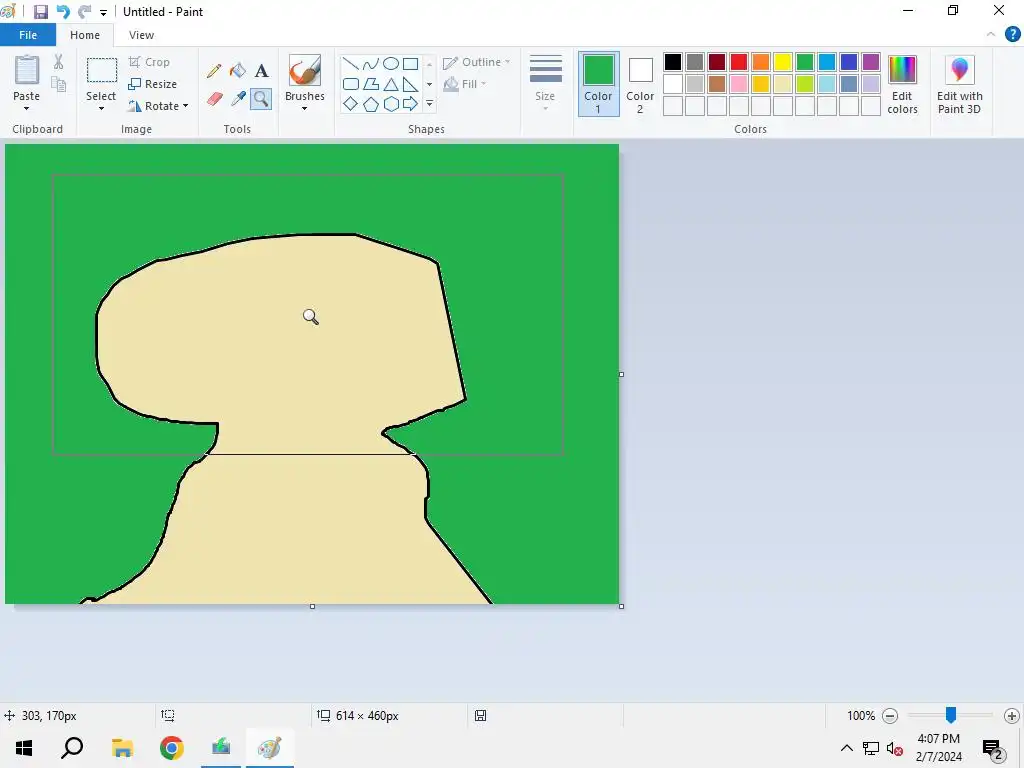The image size is (1024, 768).
Task: Pick the yellow color swatch
Action: pos(782,62)
